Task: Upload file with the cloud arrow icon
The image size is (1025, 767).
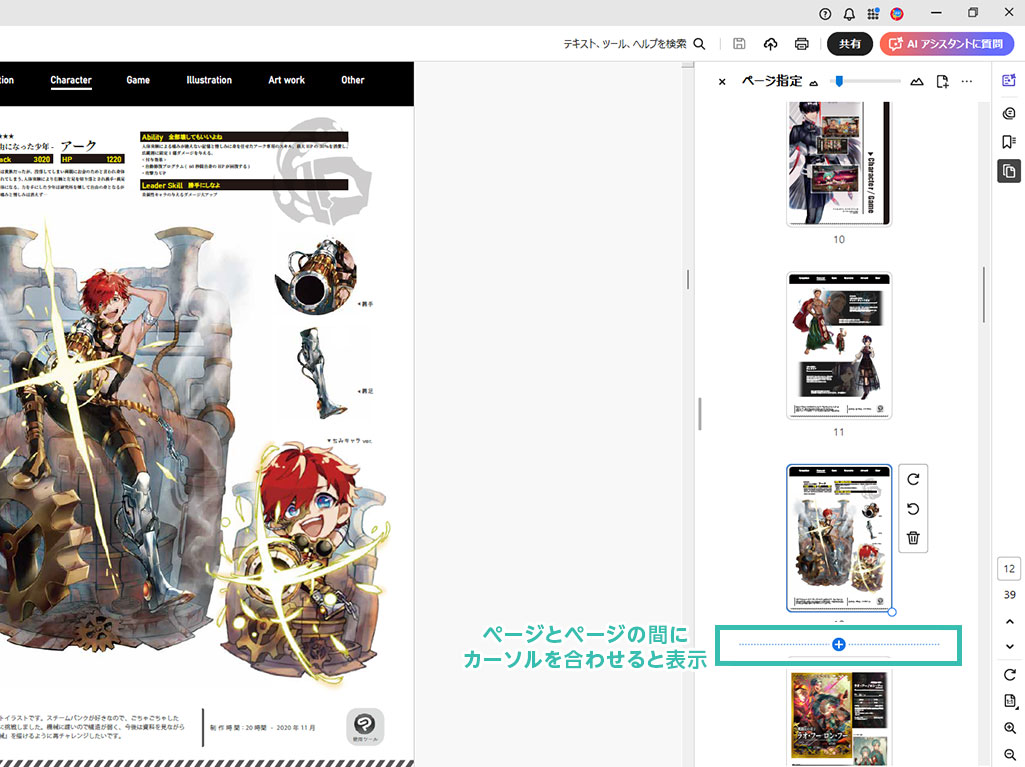Action: click(x=770, y=44)
